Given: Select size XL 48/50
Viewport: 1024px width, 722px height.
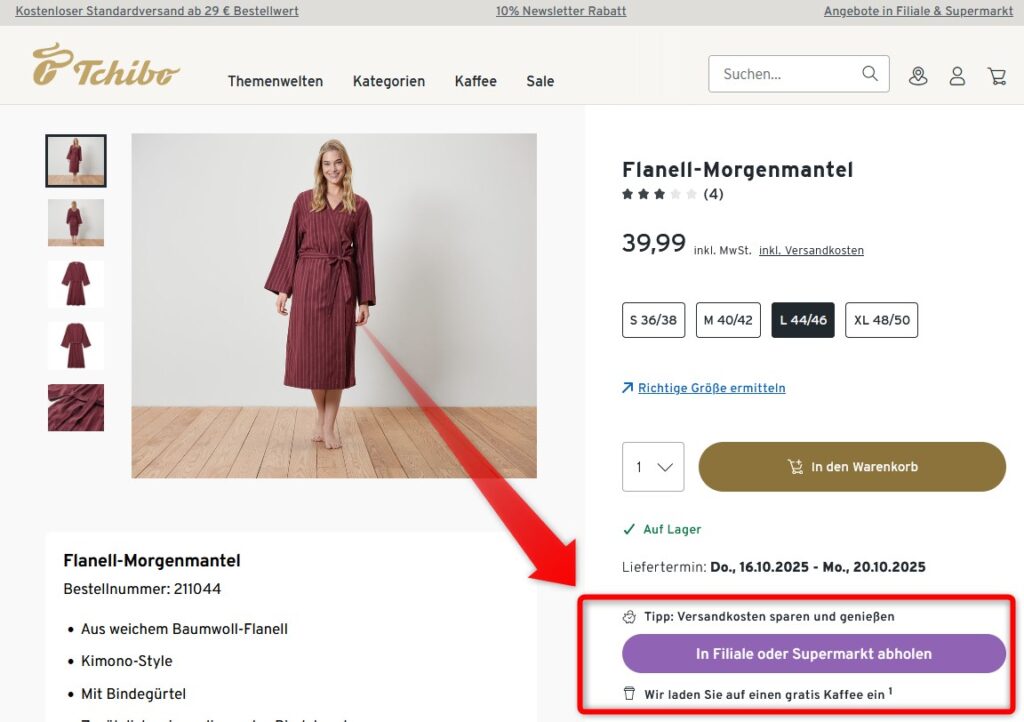Looking at the screenshot, I should (881, 320).
